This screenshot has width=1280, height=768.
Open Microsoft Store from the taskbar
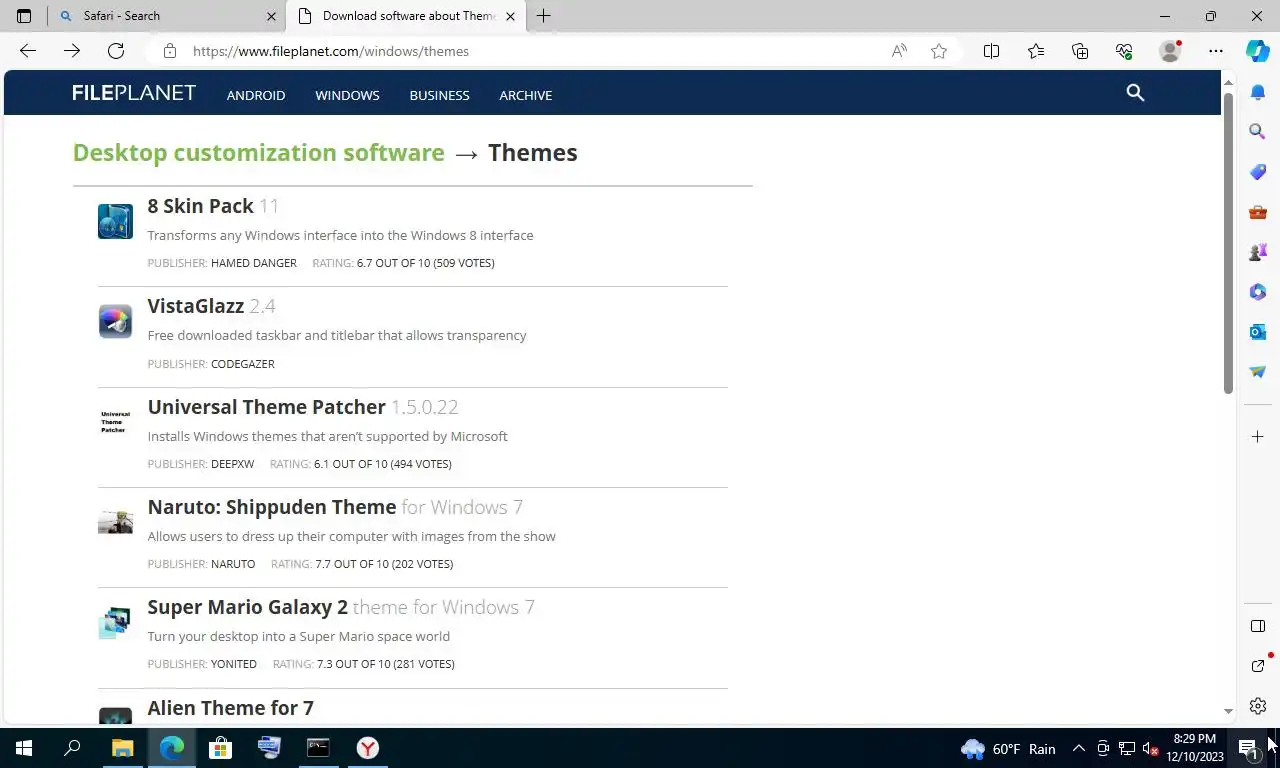[x=220, y=748]
